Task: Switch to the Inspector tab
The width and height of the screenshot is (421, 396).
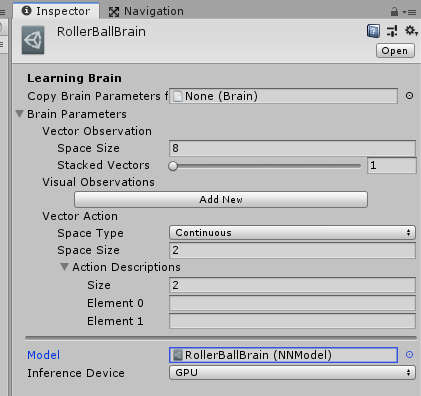Action: pyautogui.click(x=56, y=11)
